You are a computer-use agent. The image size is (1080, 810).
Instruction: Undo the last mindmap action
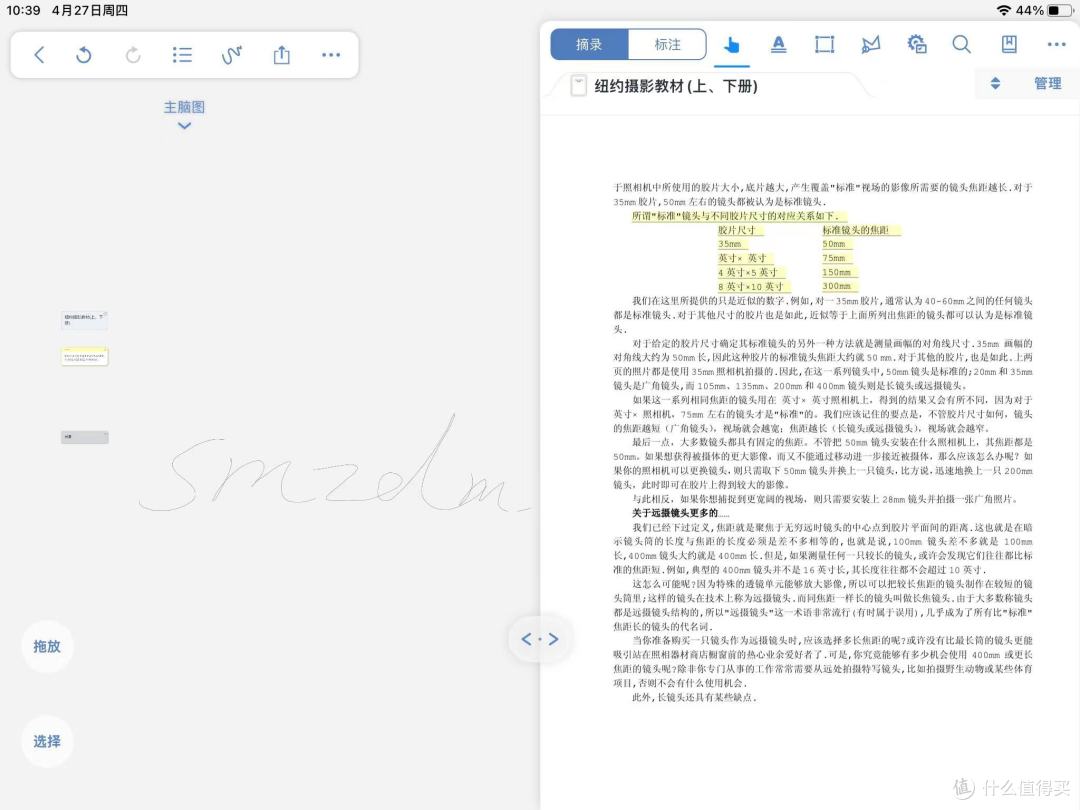(84, 55)
